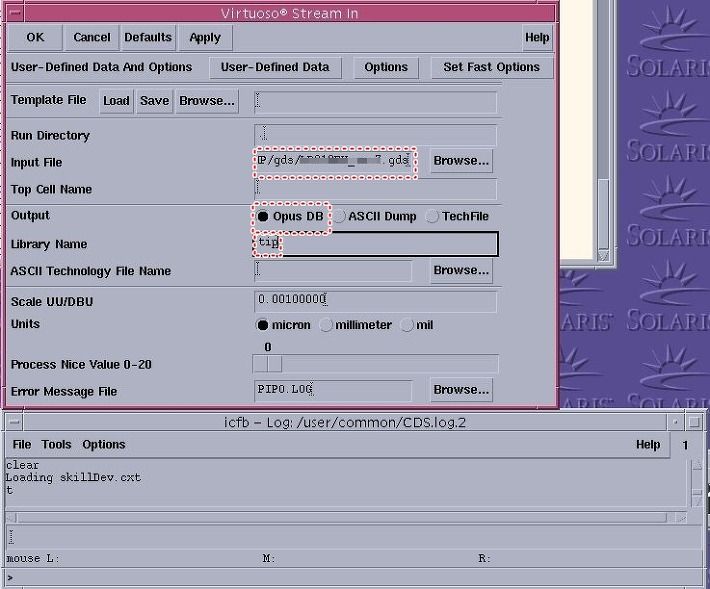Click the Error Message File field

tap(333, 390)
